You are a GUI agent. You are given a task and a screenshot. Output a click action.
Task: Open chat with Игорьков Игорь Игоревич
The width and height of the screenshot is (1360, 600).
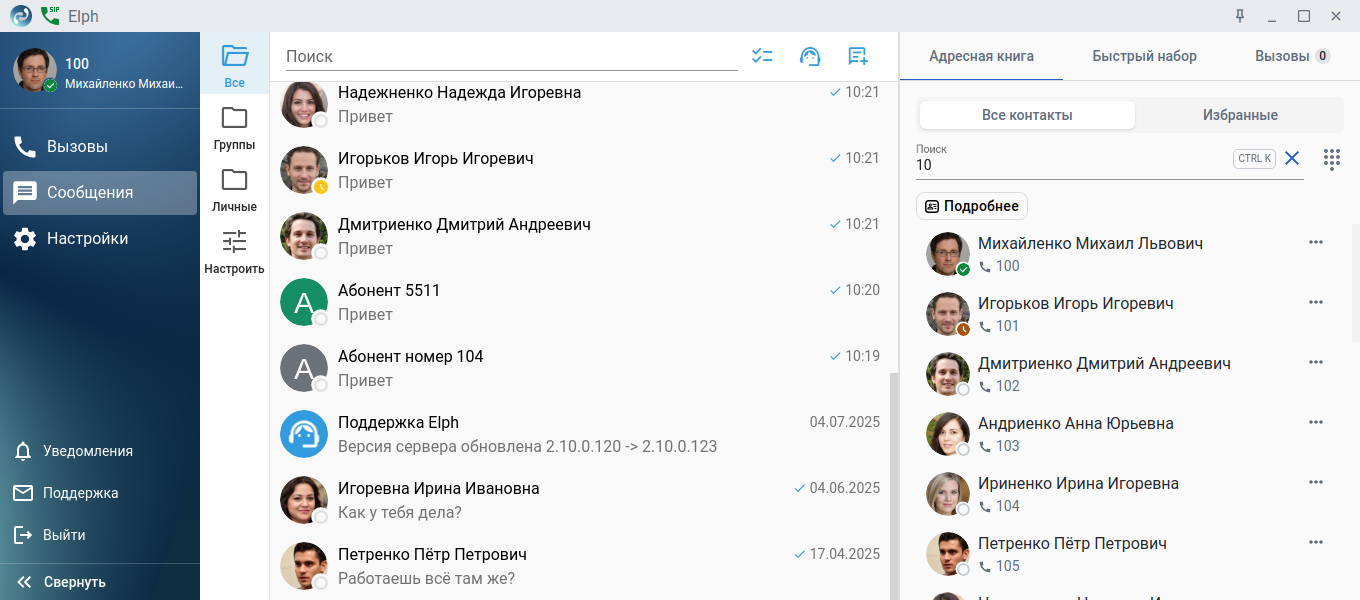click(580, 170)
